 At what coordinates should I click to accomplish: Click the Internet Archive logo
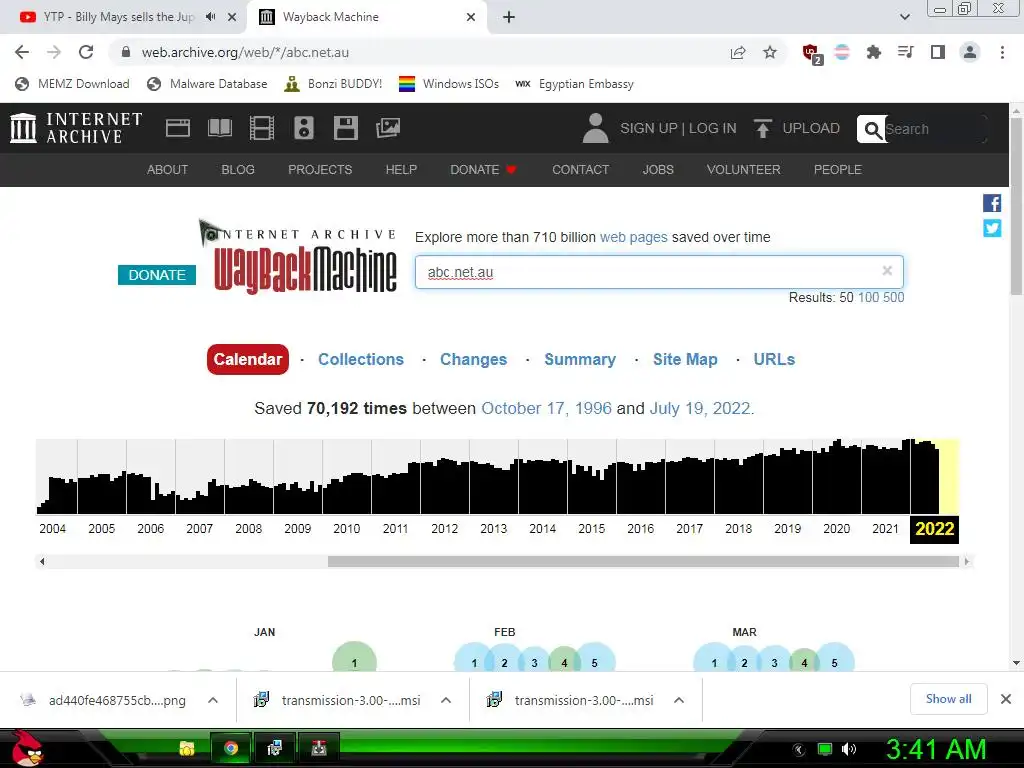76,128
